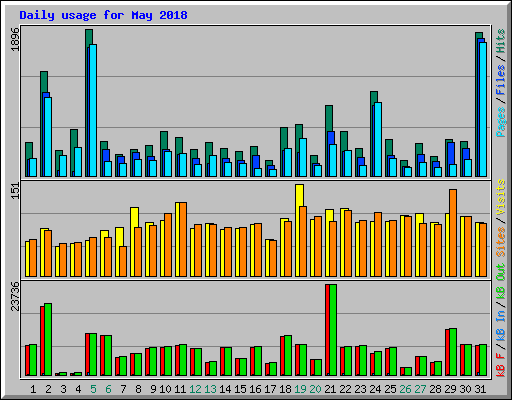Click the red kB F bar for day 2
This screenshot has height=400, width=512.
pos(42,341)
